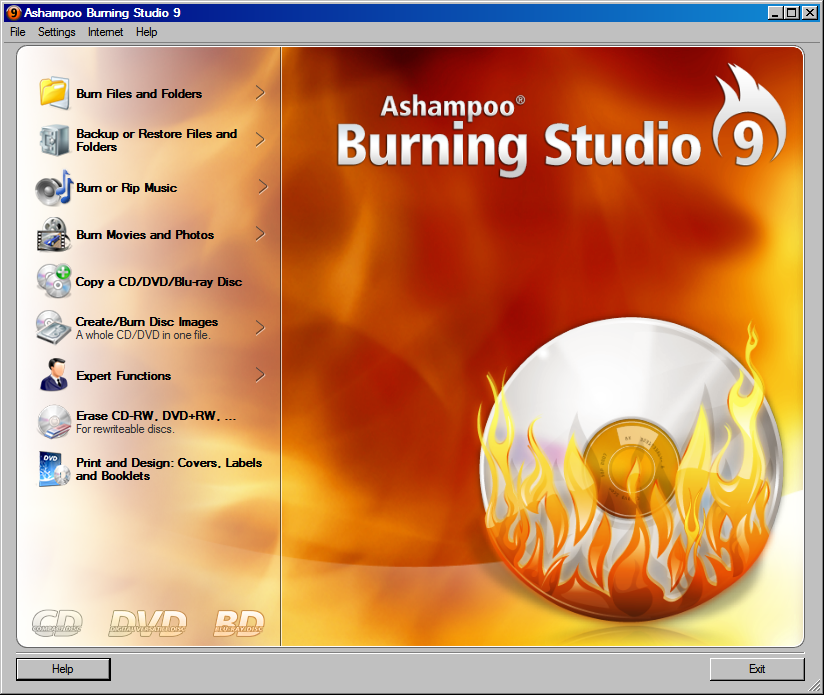Image resolution: width=824 pixels, height=695 pixels.
Task: Expand the Burn or Rip Music arrow
Action: coord(263,187)
